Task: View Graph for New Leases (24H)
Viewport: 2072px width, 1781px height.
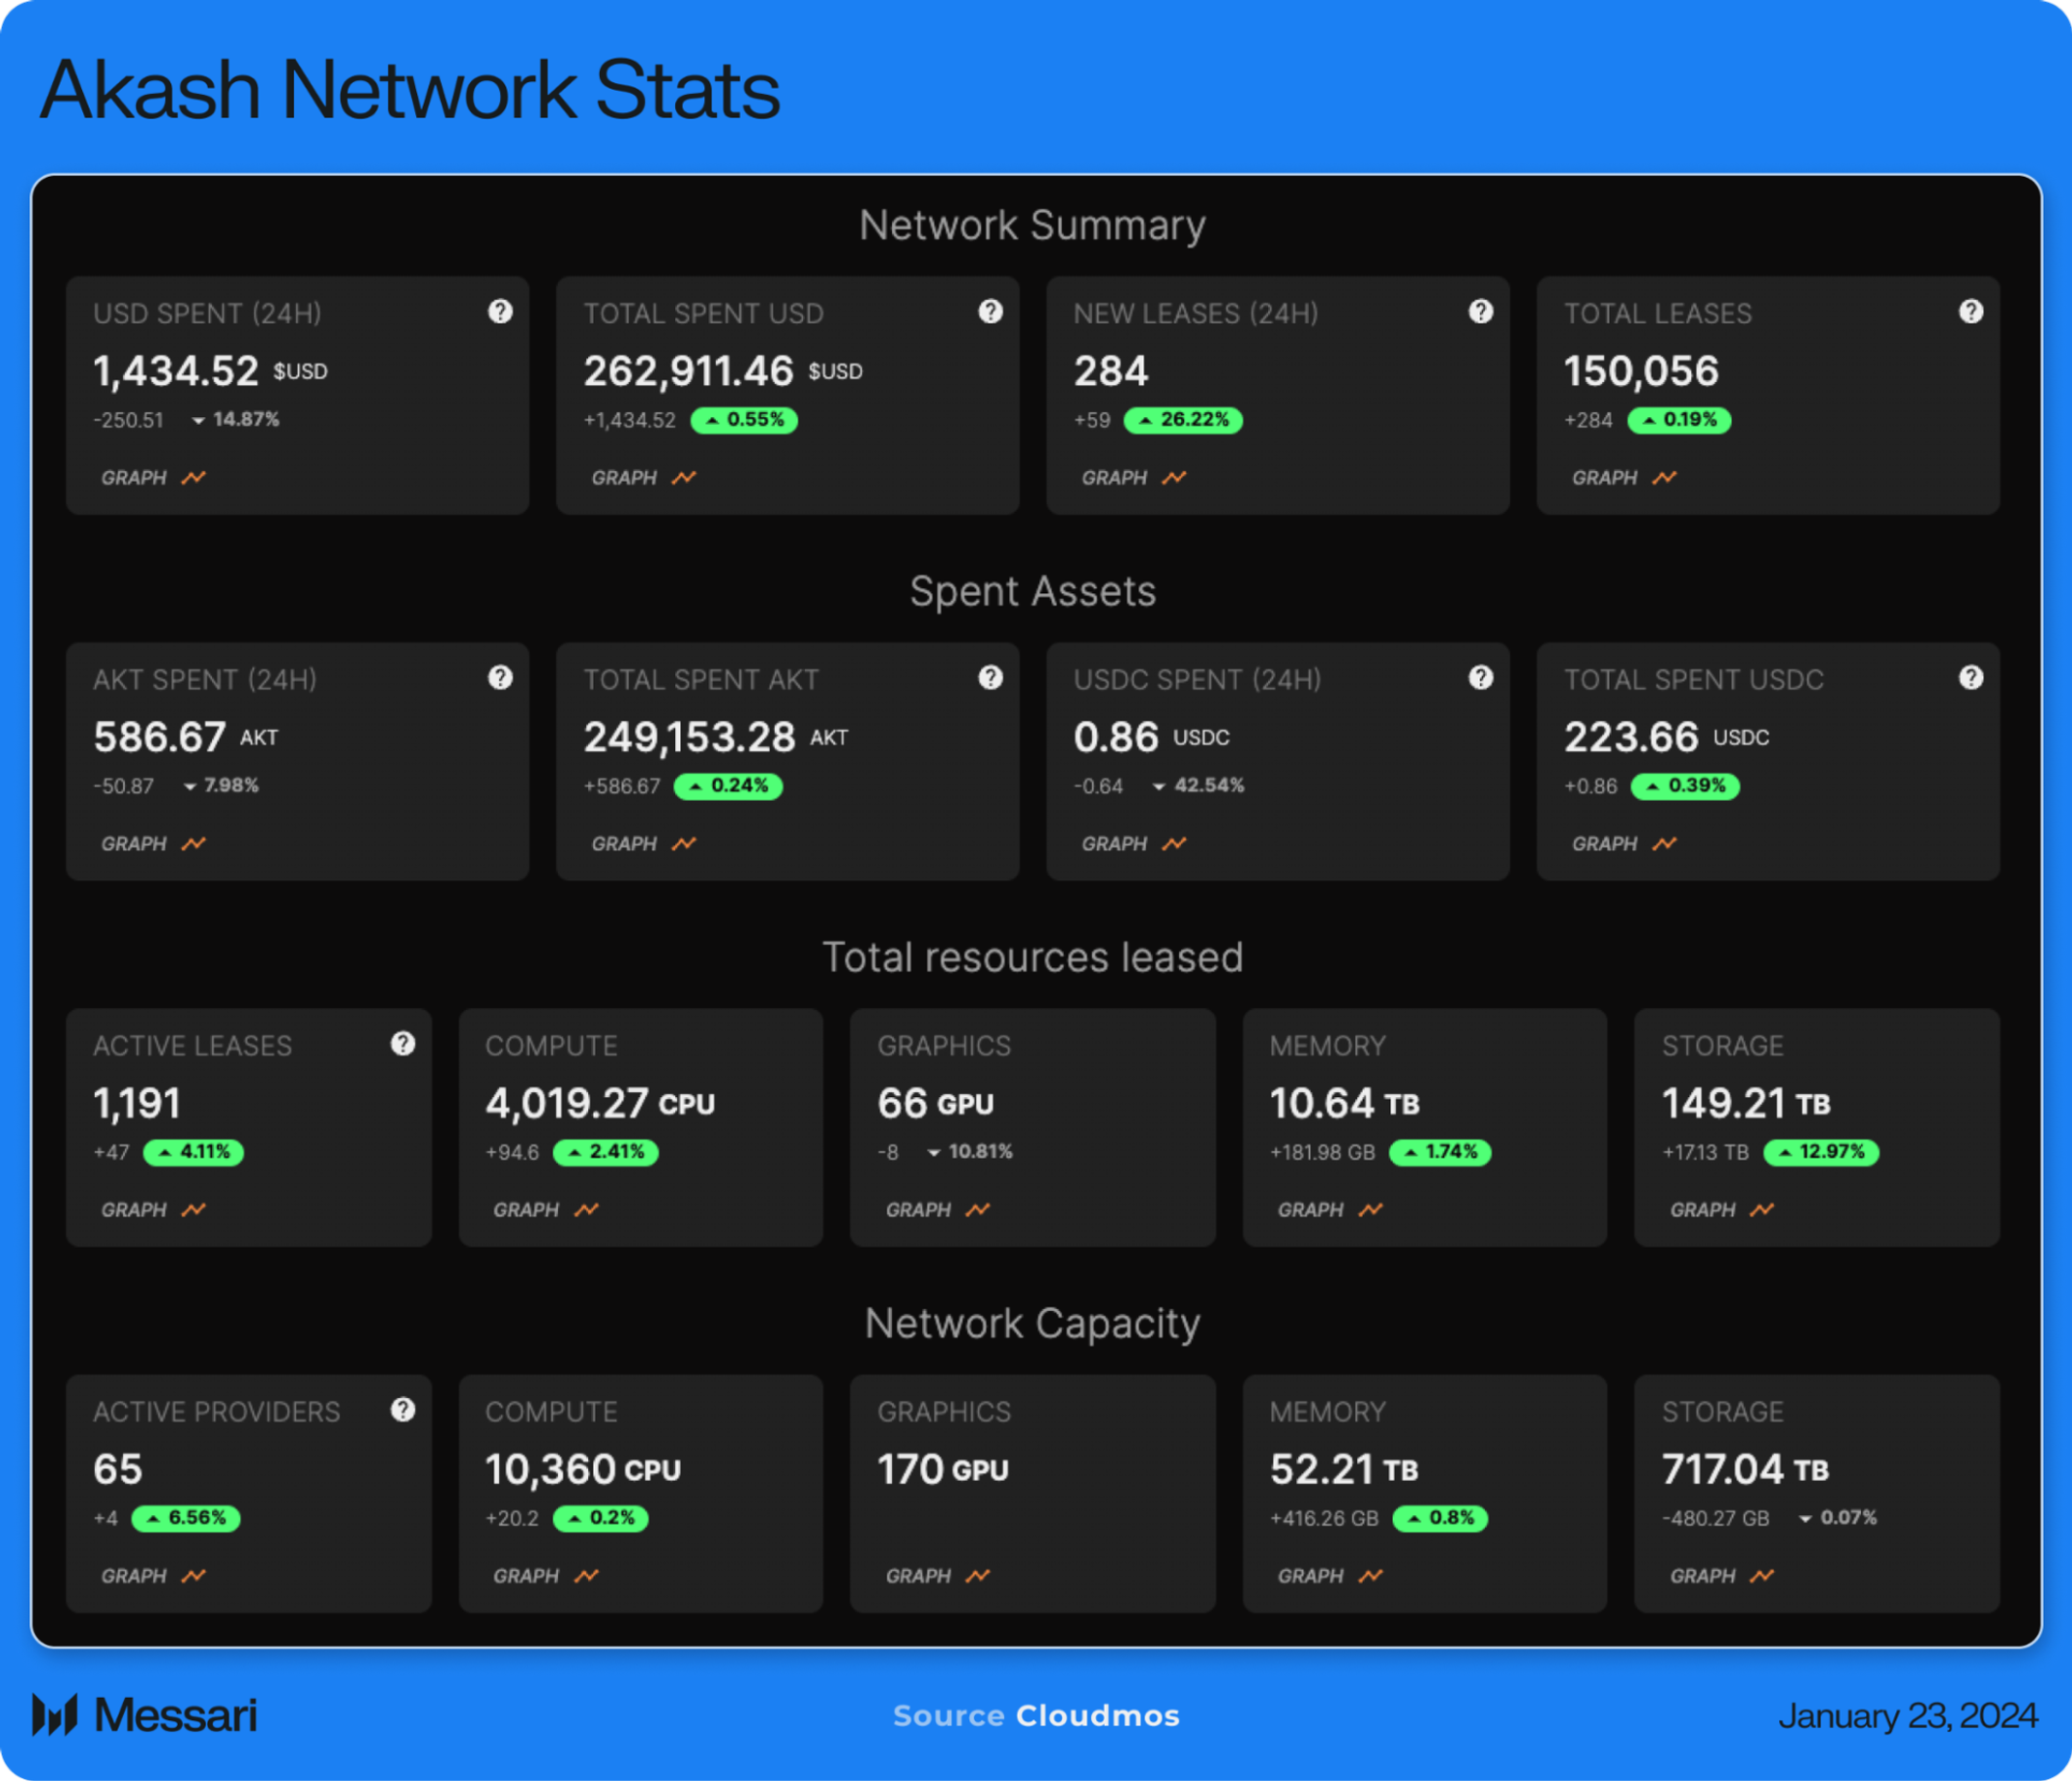Action: (1133, 478)
